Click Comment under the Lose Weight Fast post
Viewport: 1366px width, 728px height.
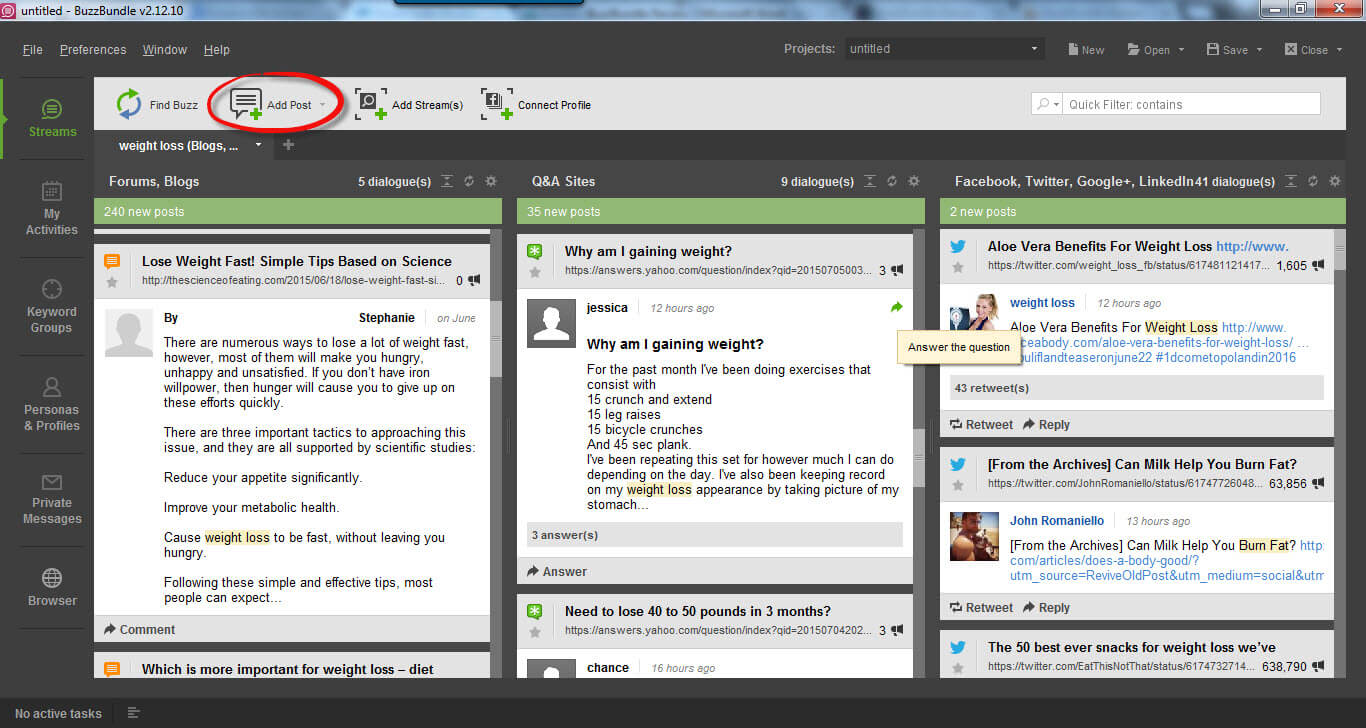(x=139, y=629)
